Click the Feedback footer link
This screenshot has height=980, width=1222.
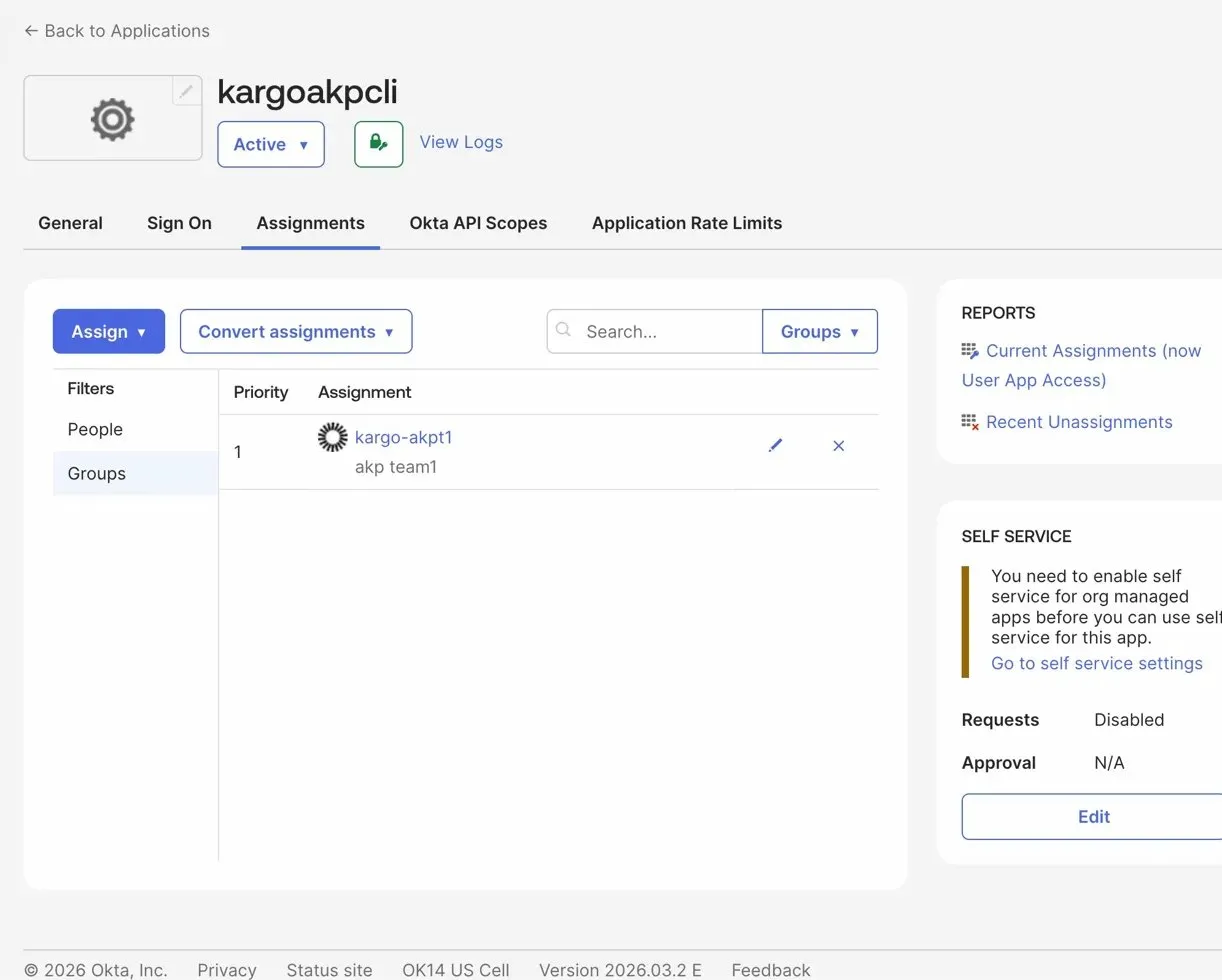pyautogui.click(x=771, y=970)
